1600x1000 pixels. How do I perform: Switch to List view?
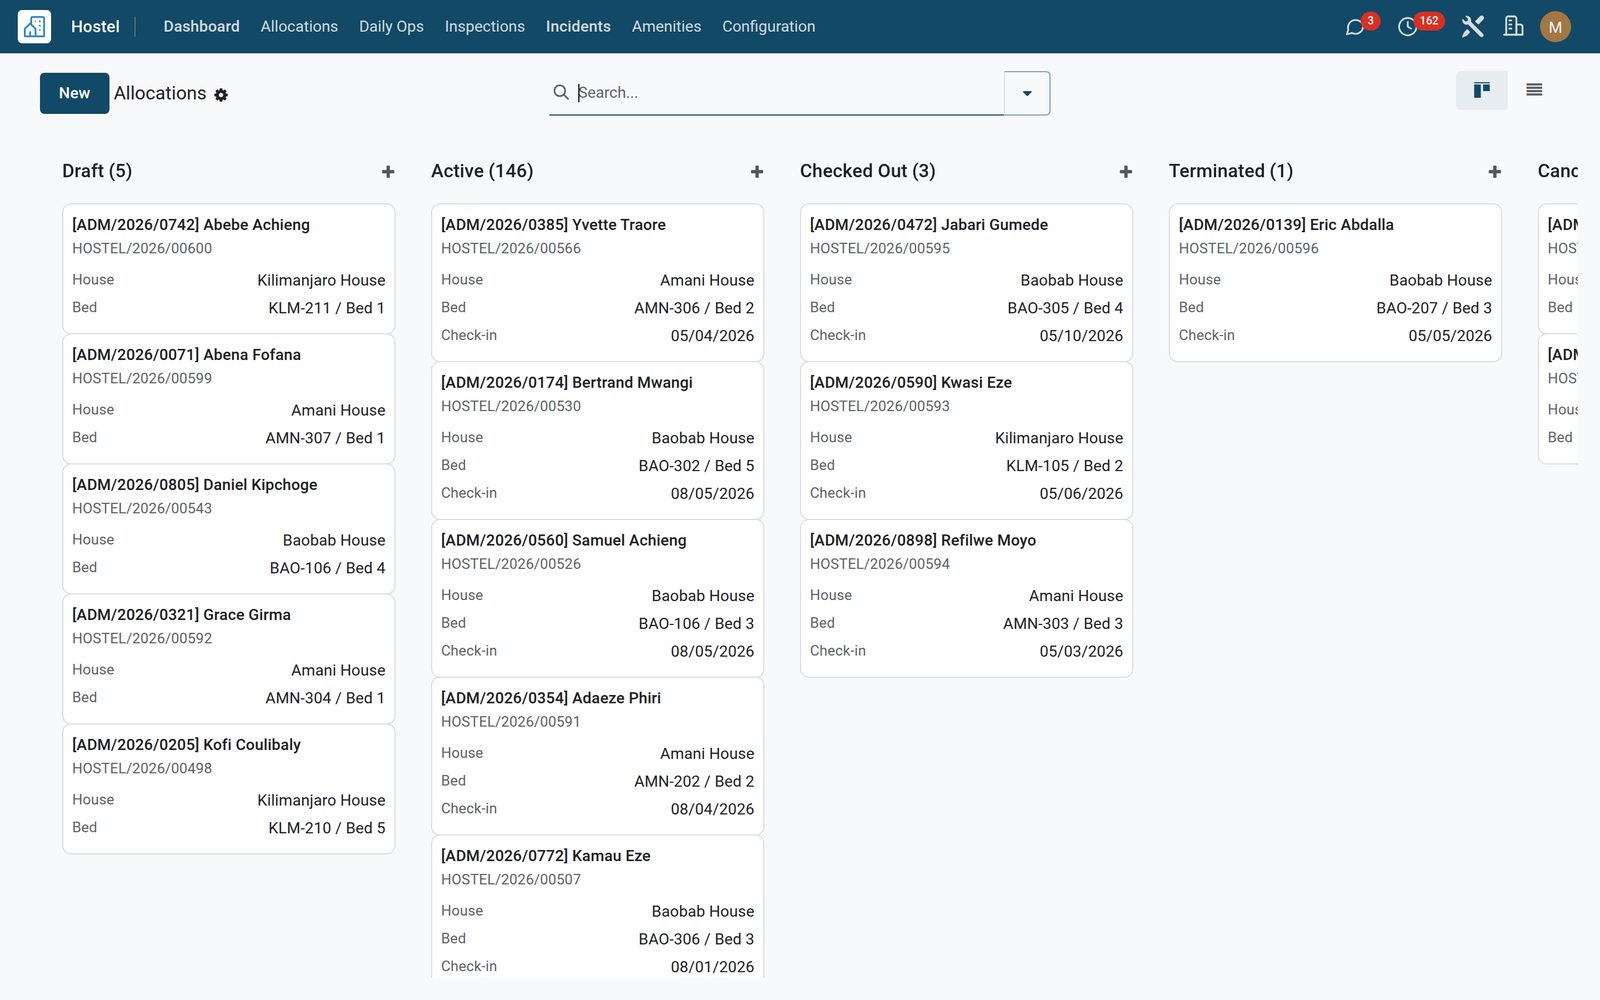coord(1534,91)
